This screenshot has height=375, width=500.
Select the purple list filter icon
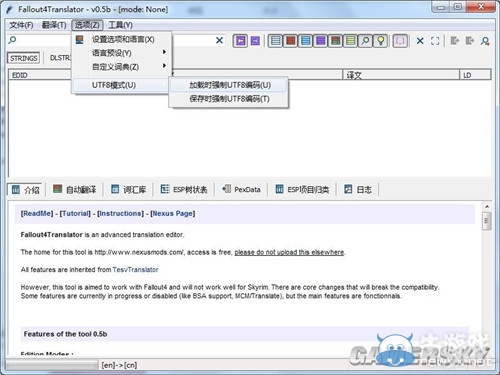[x=321, y=41]
